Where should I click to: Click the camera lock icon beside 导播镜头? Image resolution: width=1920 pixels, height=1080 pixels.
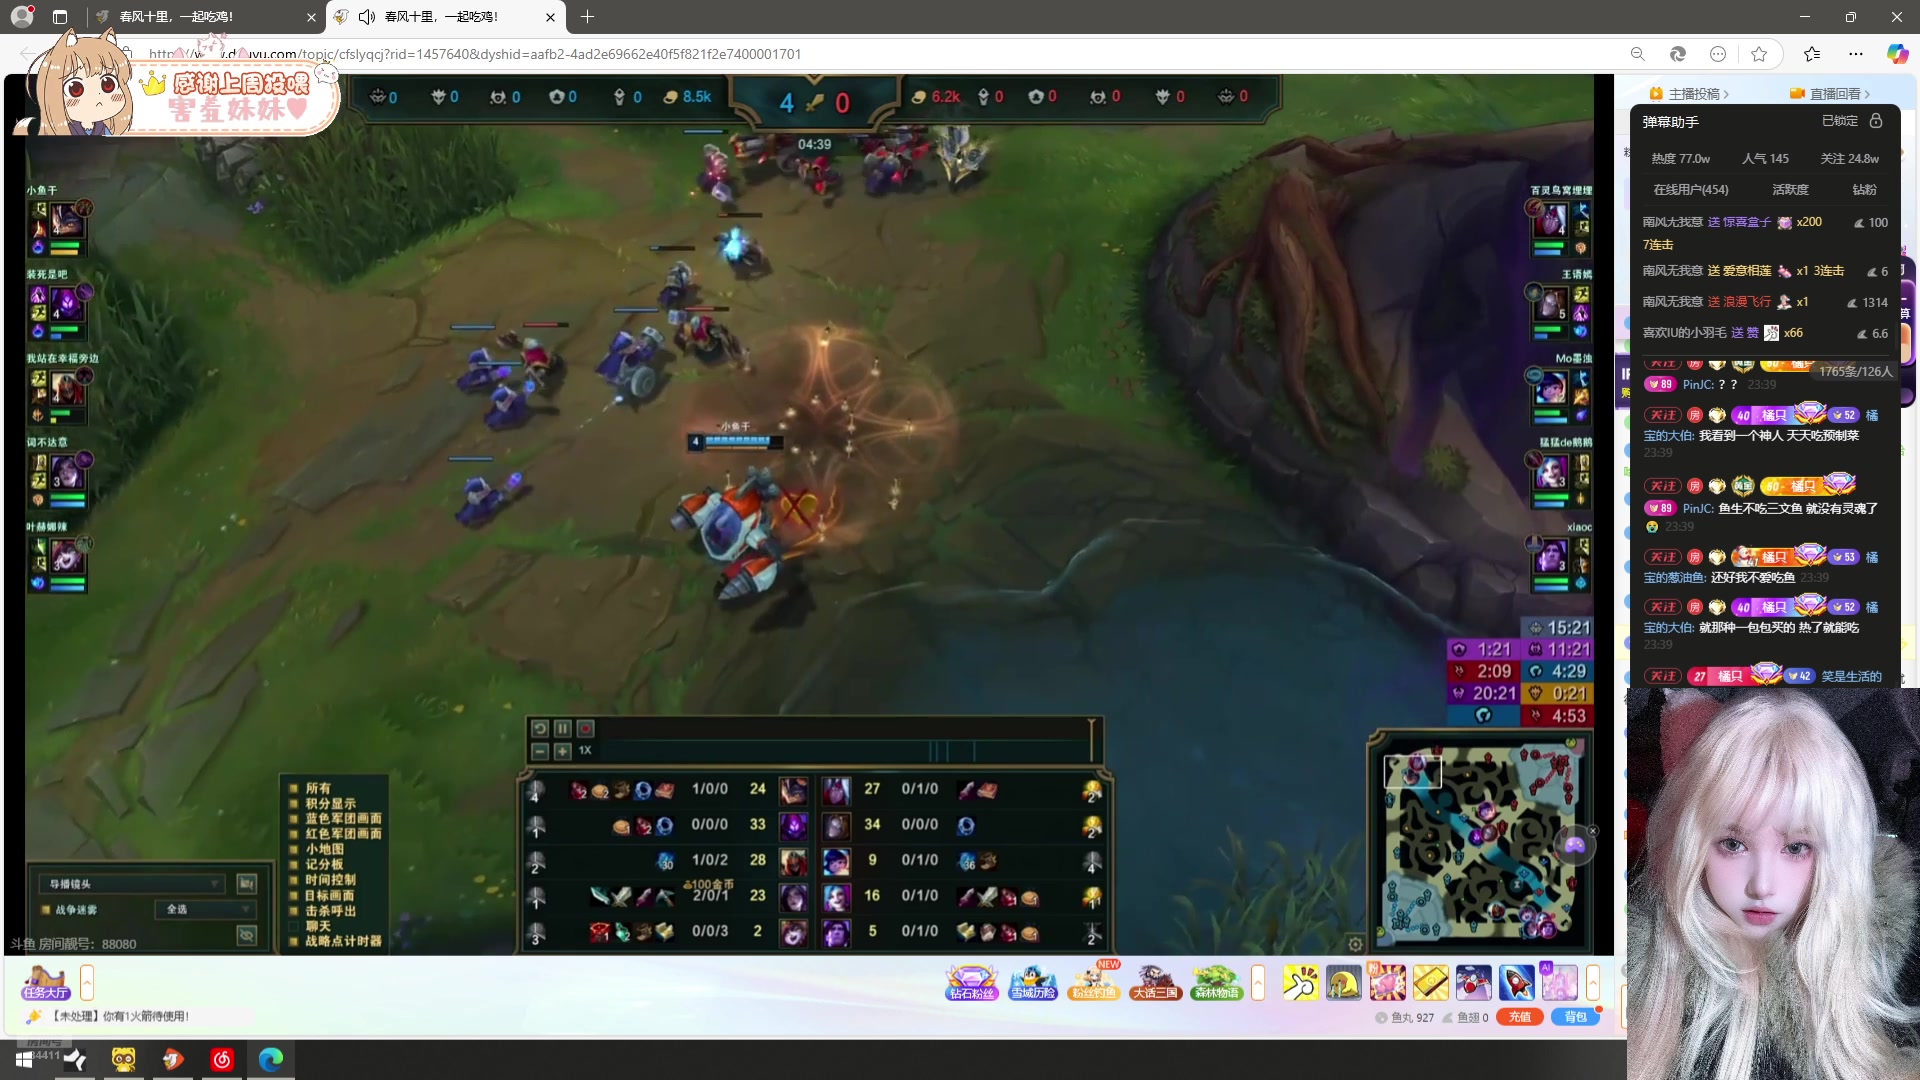tap(247, 884)
